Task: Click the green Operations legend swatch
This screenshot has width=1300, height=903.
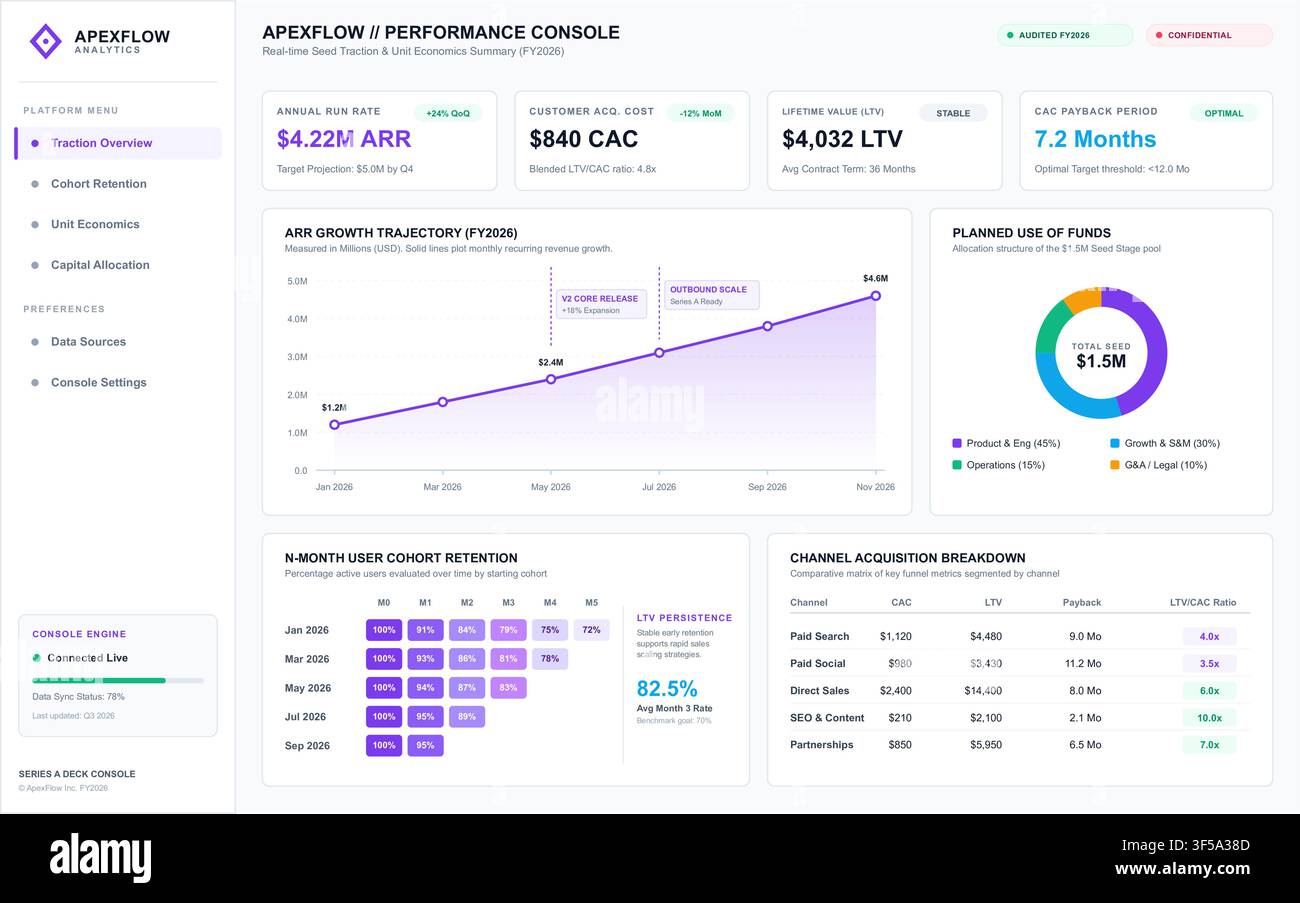Action: [957, 465]
